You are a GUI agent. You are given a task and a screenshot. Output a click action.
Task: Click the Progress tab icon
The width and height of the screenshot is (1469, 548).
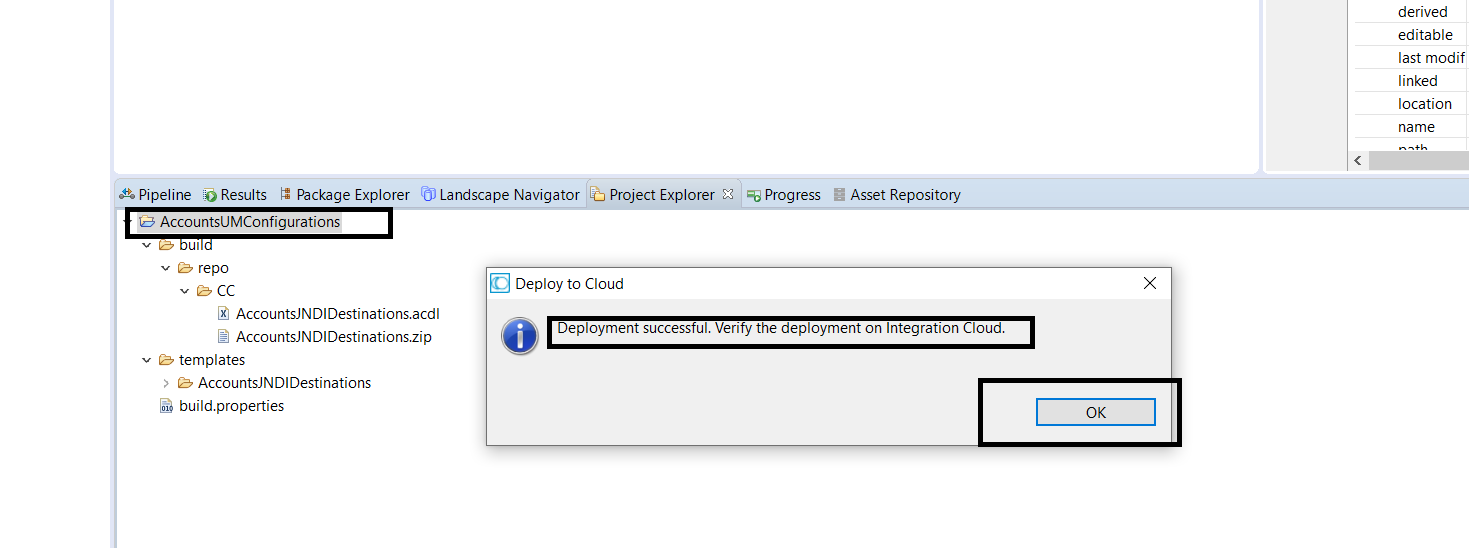[754, 195]
